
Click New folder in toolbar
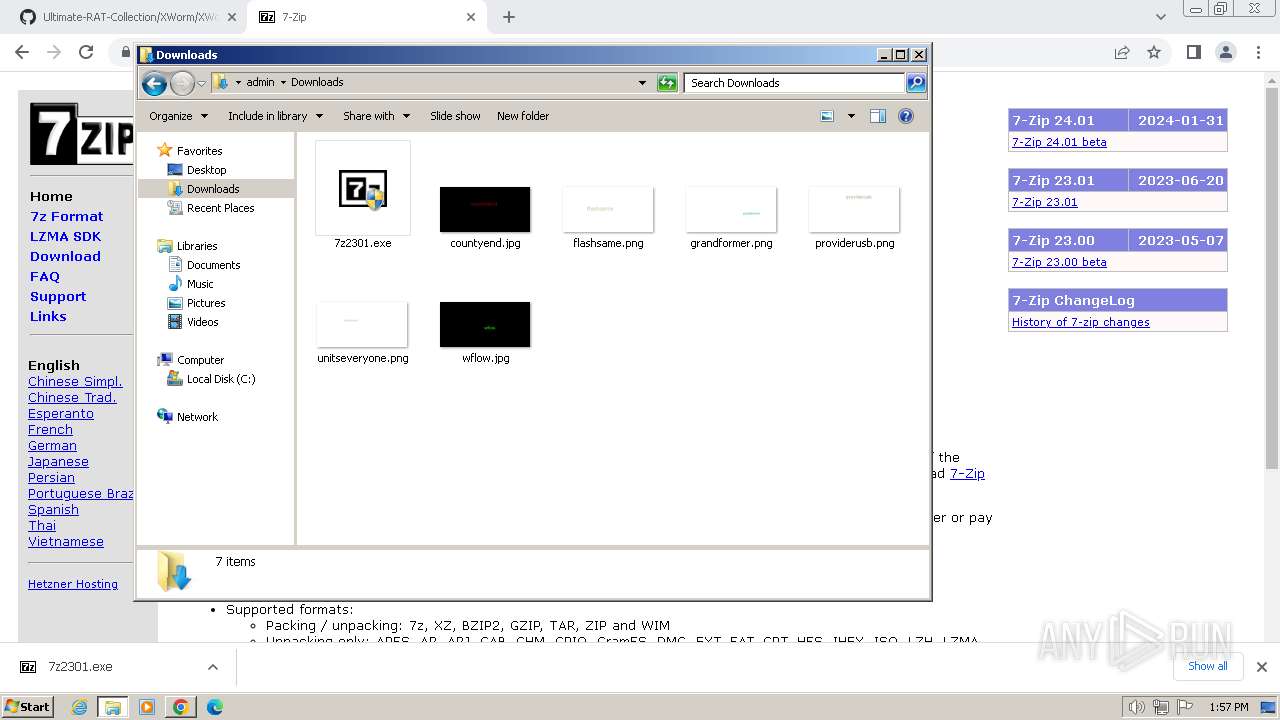click(523, 116)
